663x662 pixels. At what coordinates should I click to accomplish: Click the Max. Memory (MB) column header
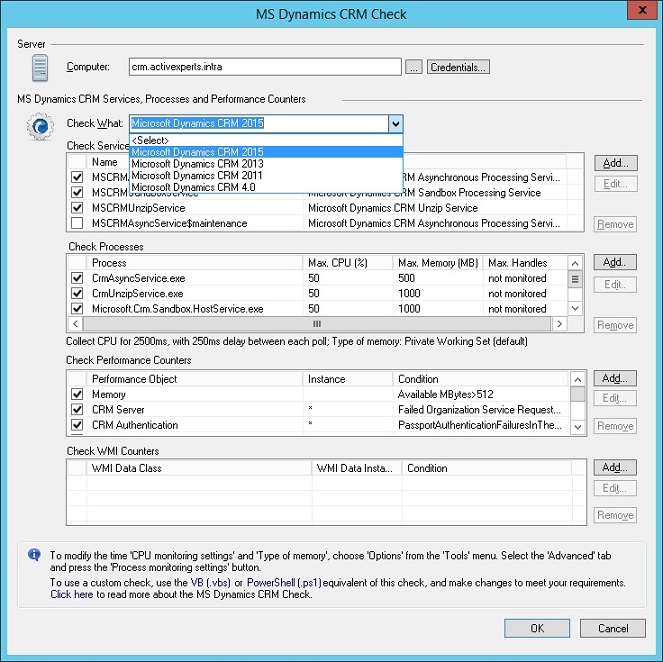[x=438, y=263]
